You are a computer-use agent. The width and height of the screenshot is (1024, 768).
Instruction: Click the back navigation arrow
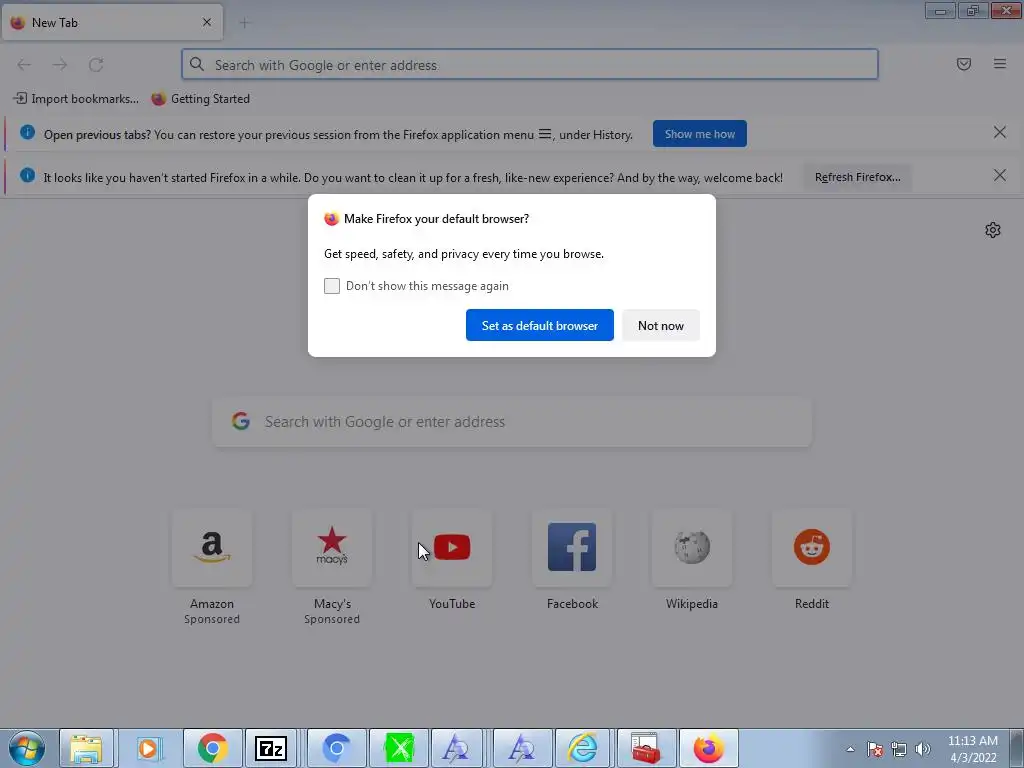coord(24,65)
